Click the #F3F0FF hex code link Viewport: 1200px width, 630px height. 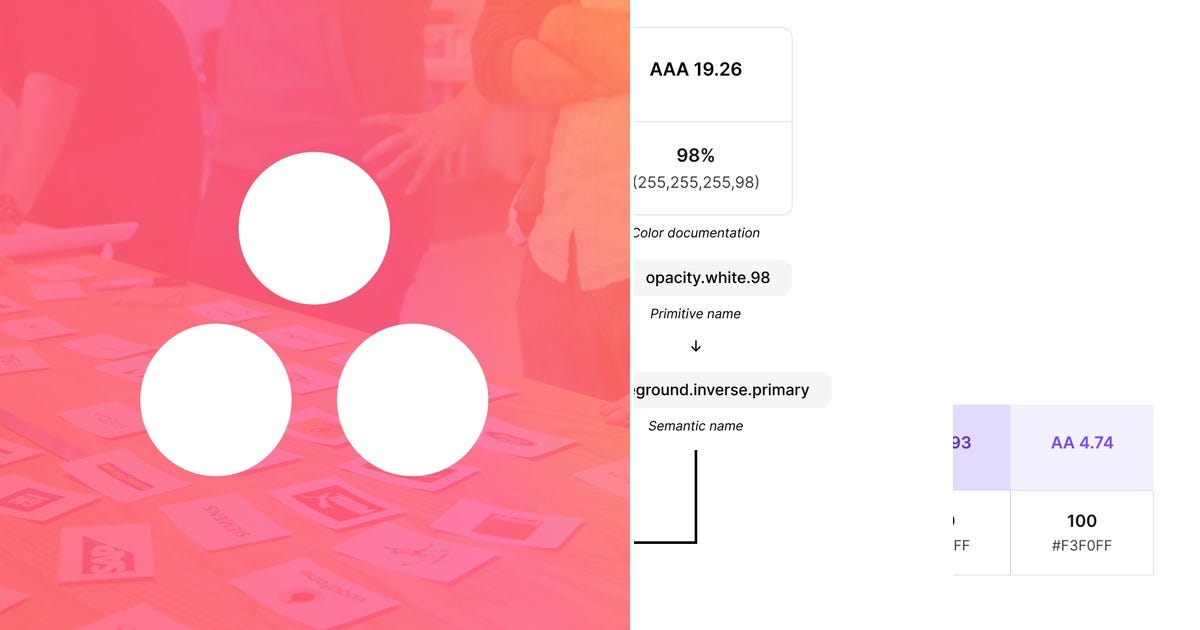click(x=1081, y=546)
